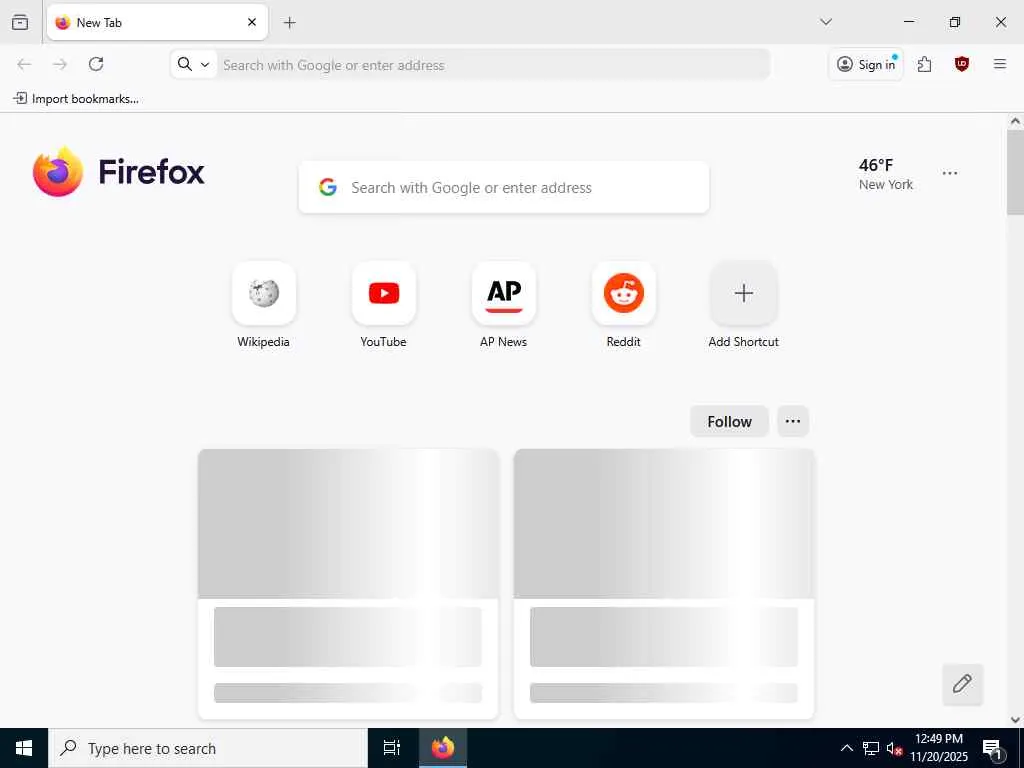
Task: Open the Firefox application menu
Action: click(x=999, y=64)
